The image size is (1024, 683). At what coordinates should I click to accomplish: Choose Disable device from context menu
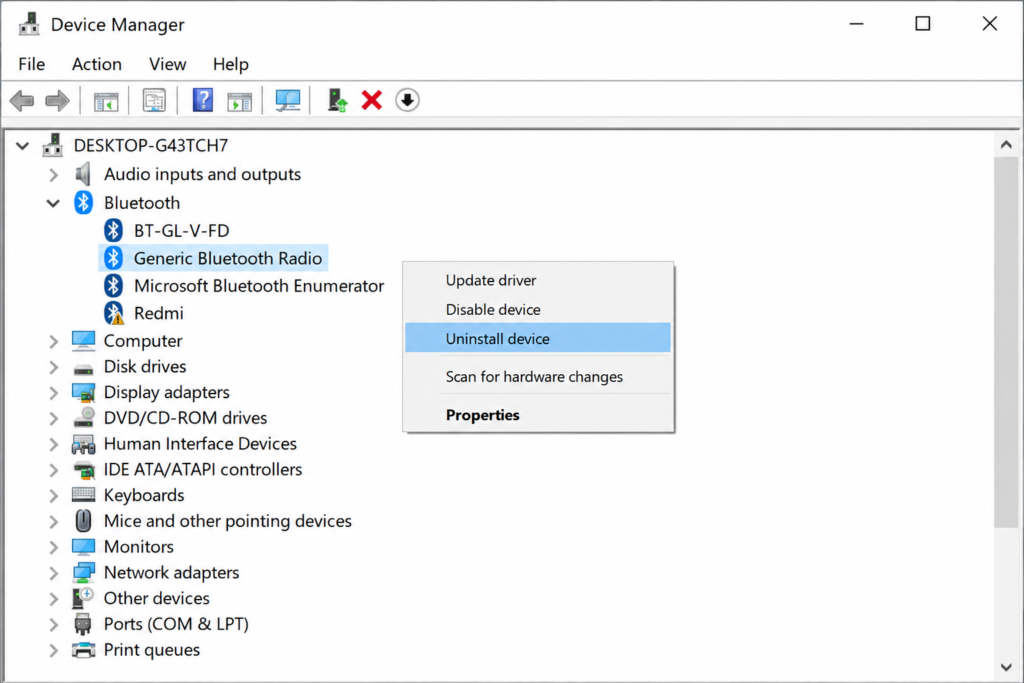(x=537, y=310)
